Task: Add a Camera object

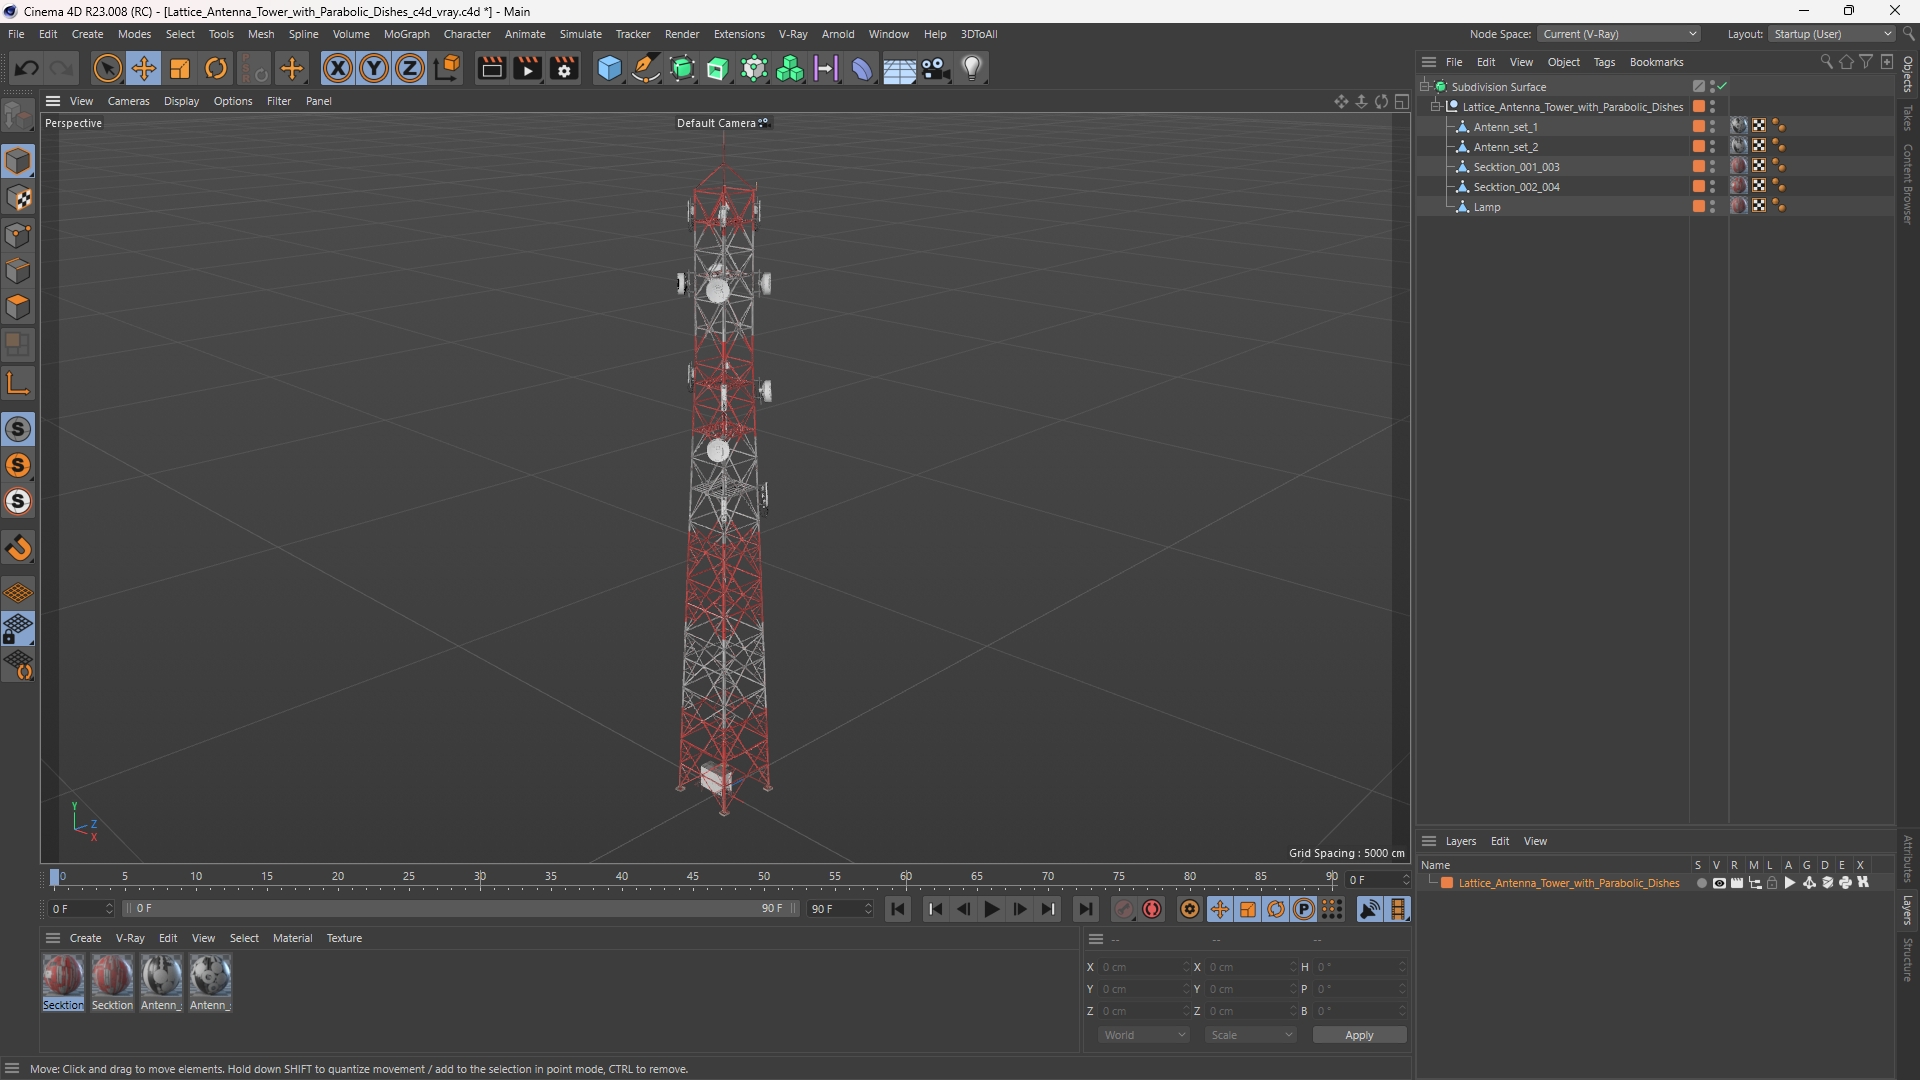Action: point(935,68)
